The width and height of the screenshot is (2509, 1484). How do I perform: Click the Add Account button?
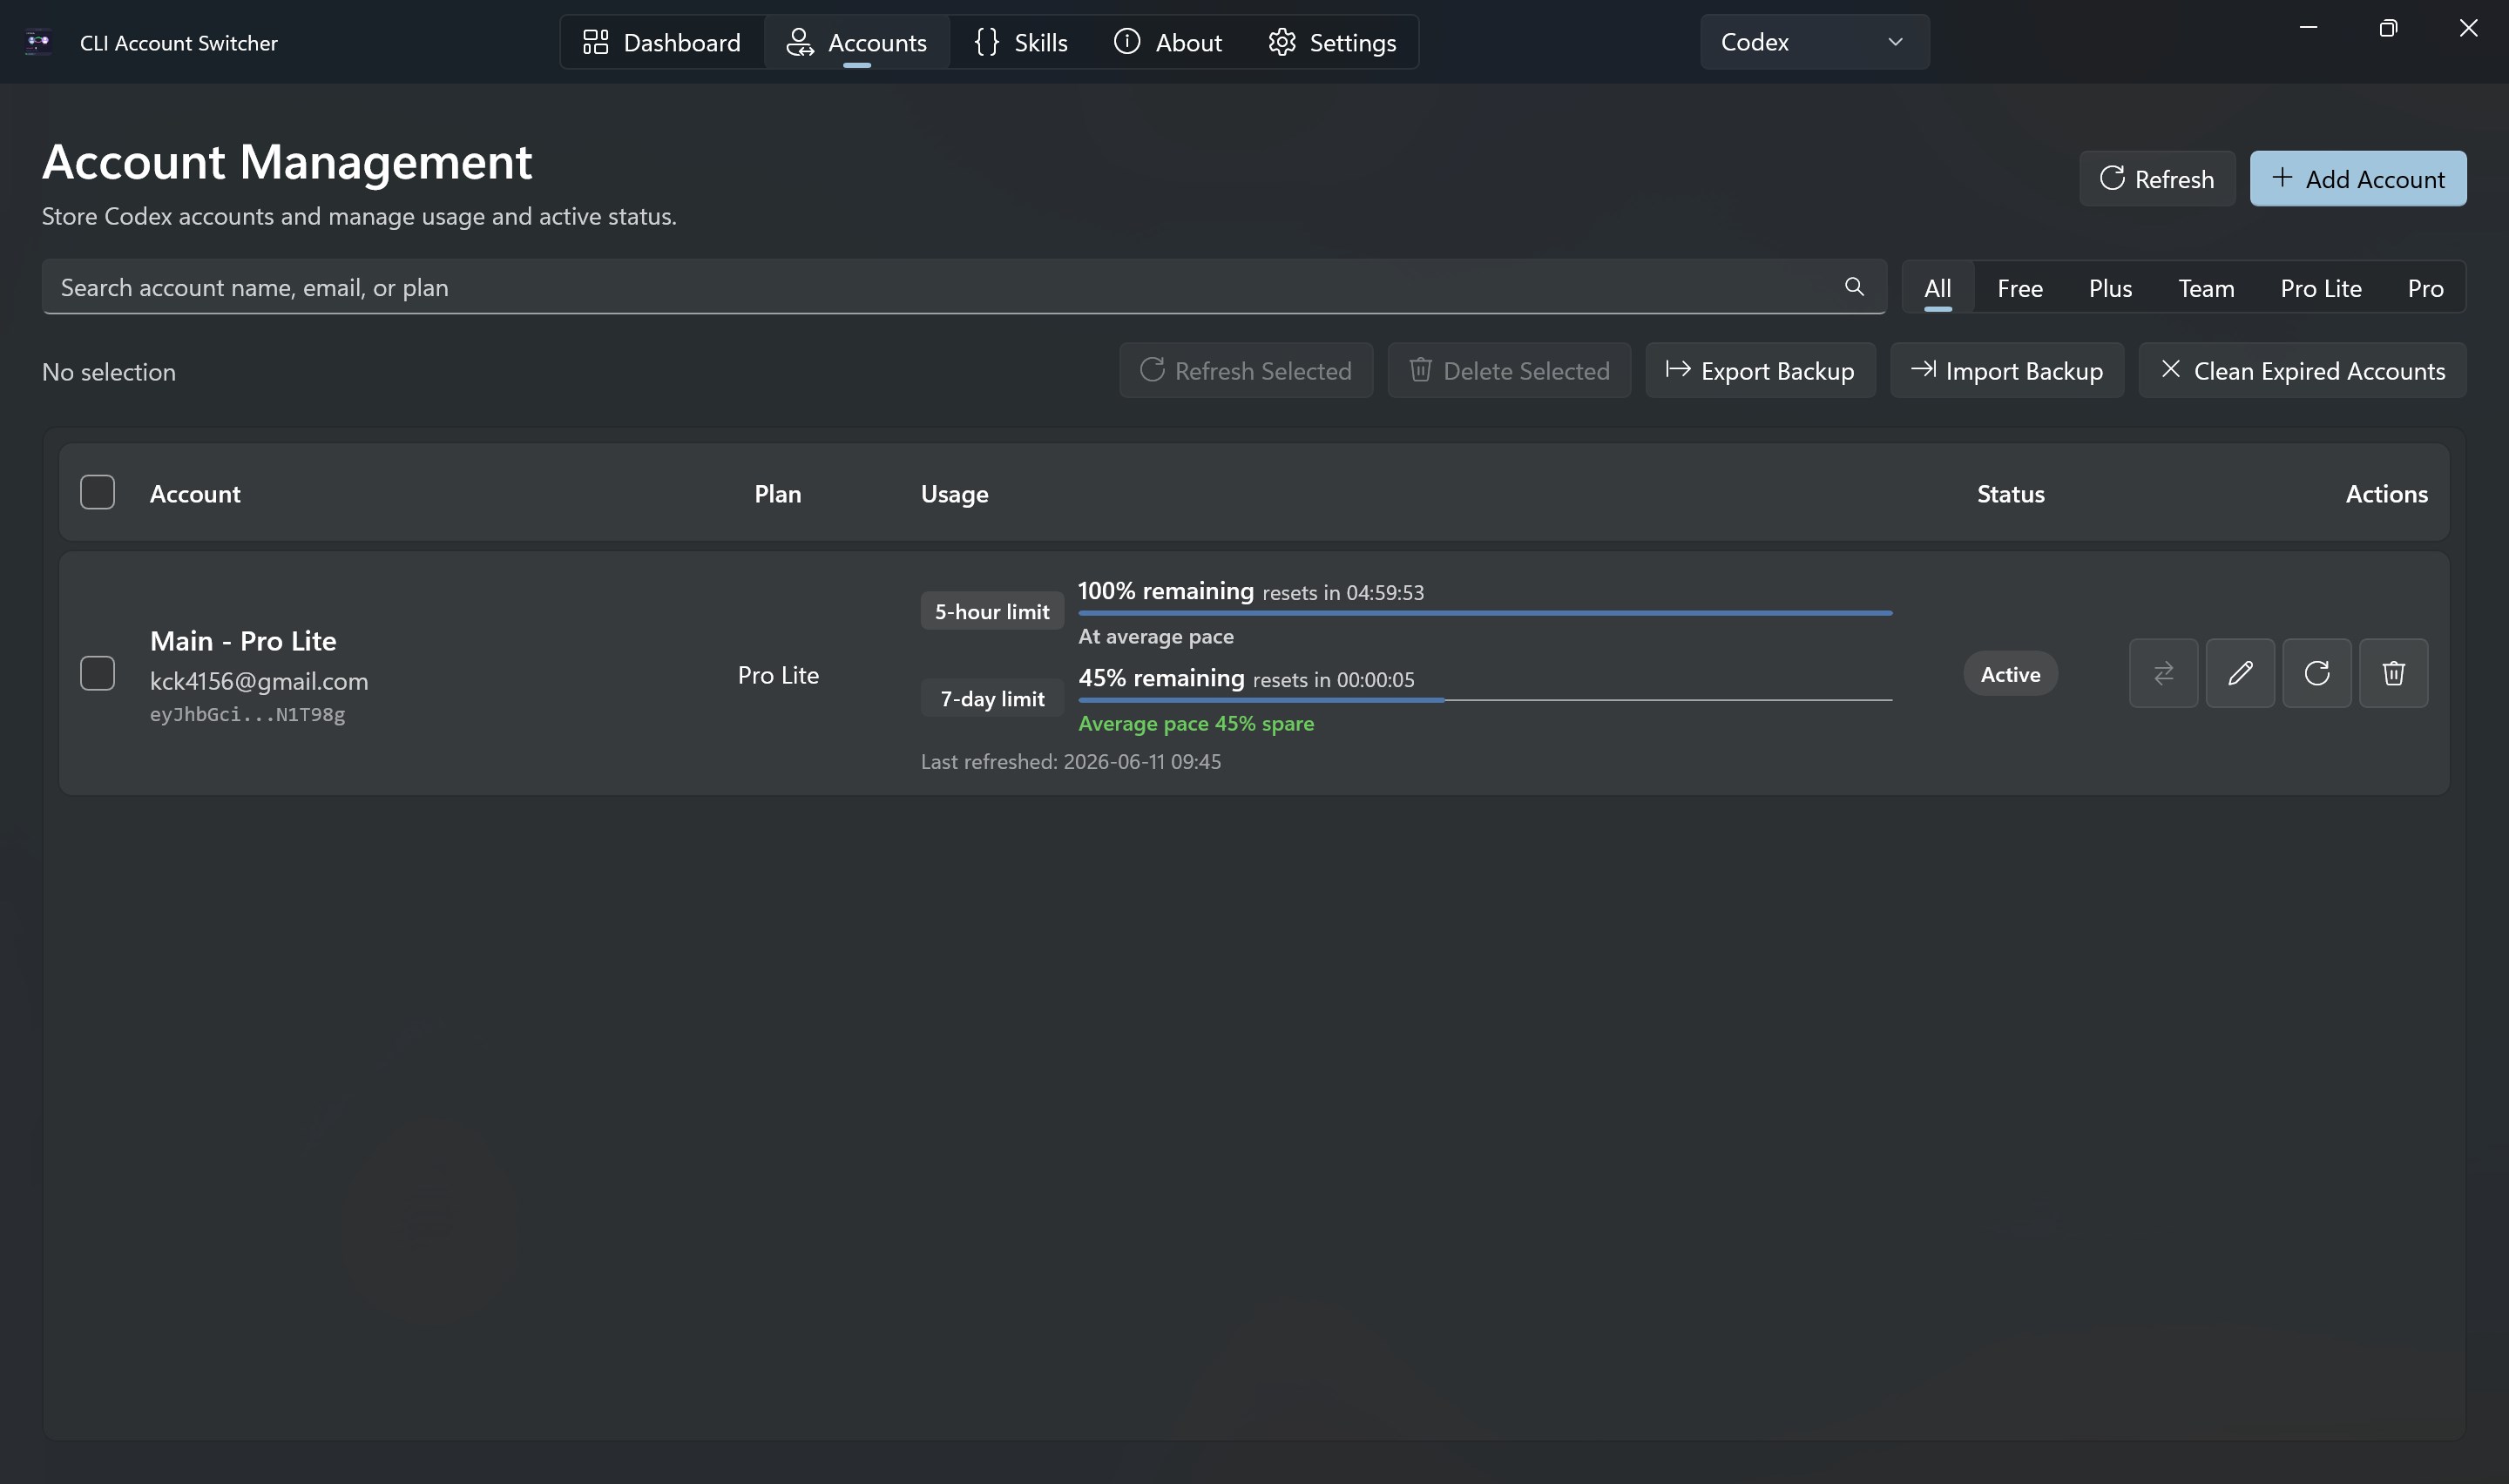point(2358,179)
